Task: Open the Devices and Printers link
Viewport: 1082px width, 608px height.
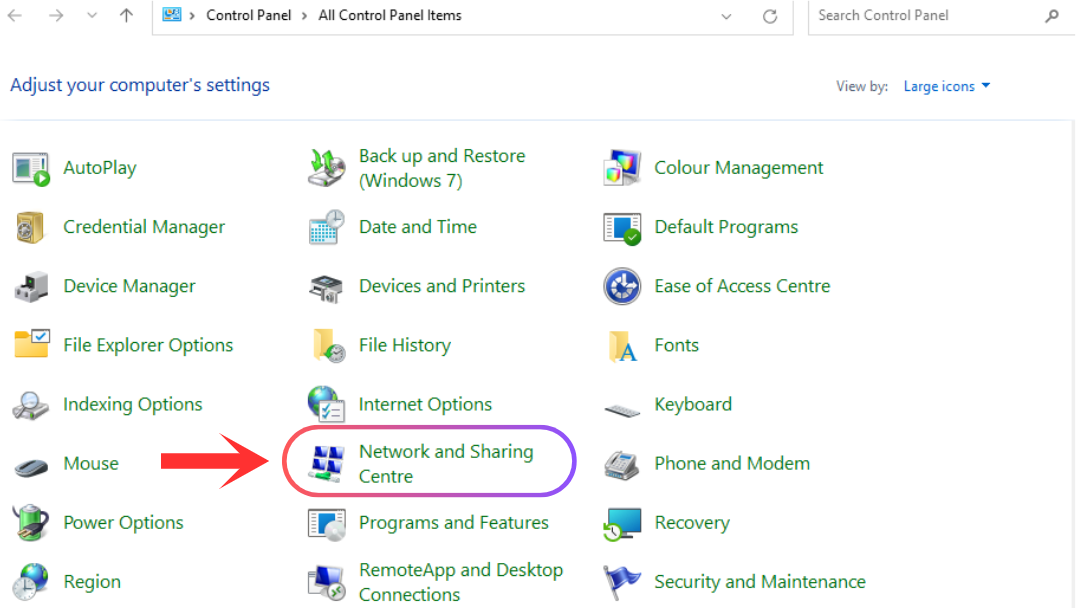Action: 442,286
